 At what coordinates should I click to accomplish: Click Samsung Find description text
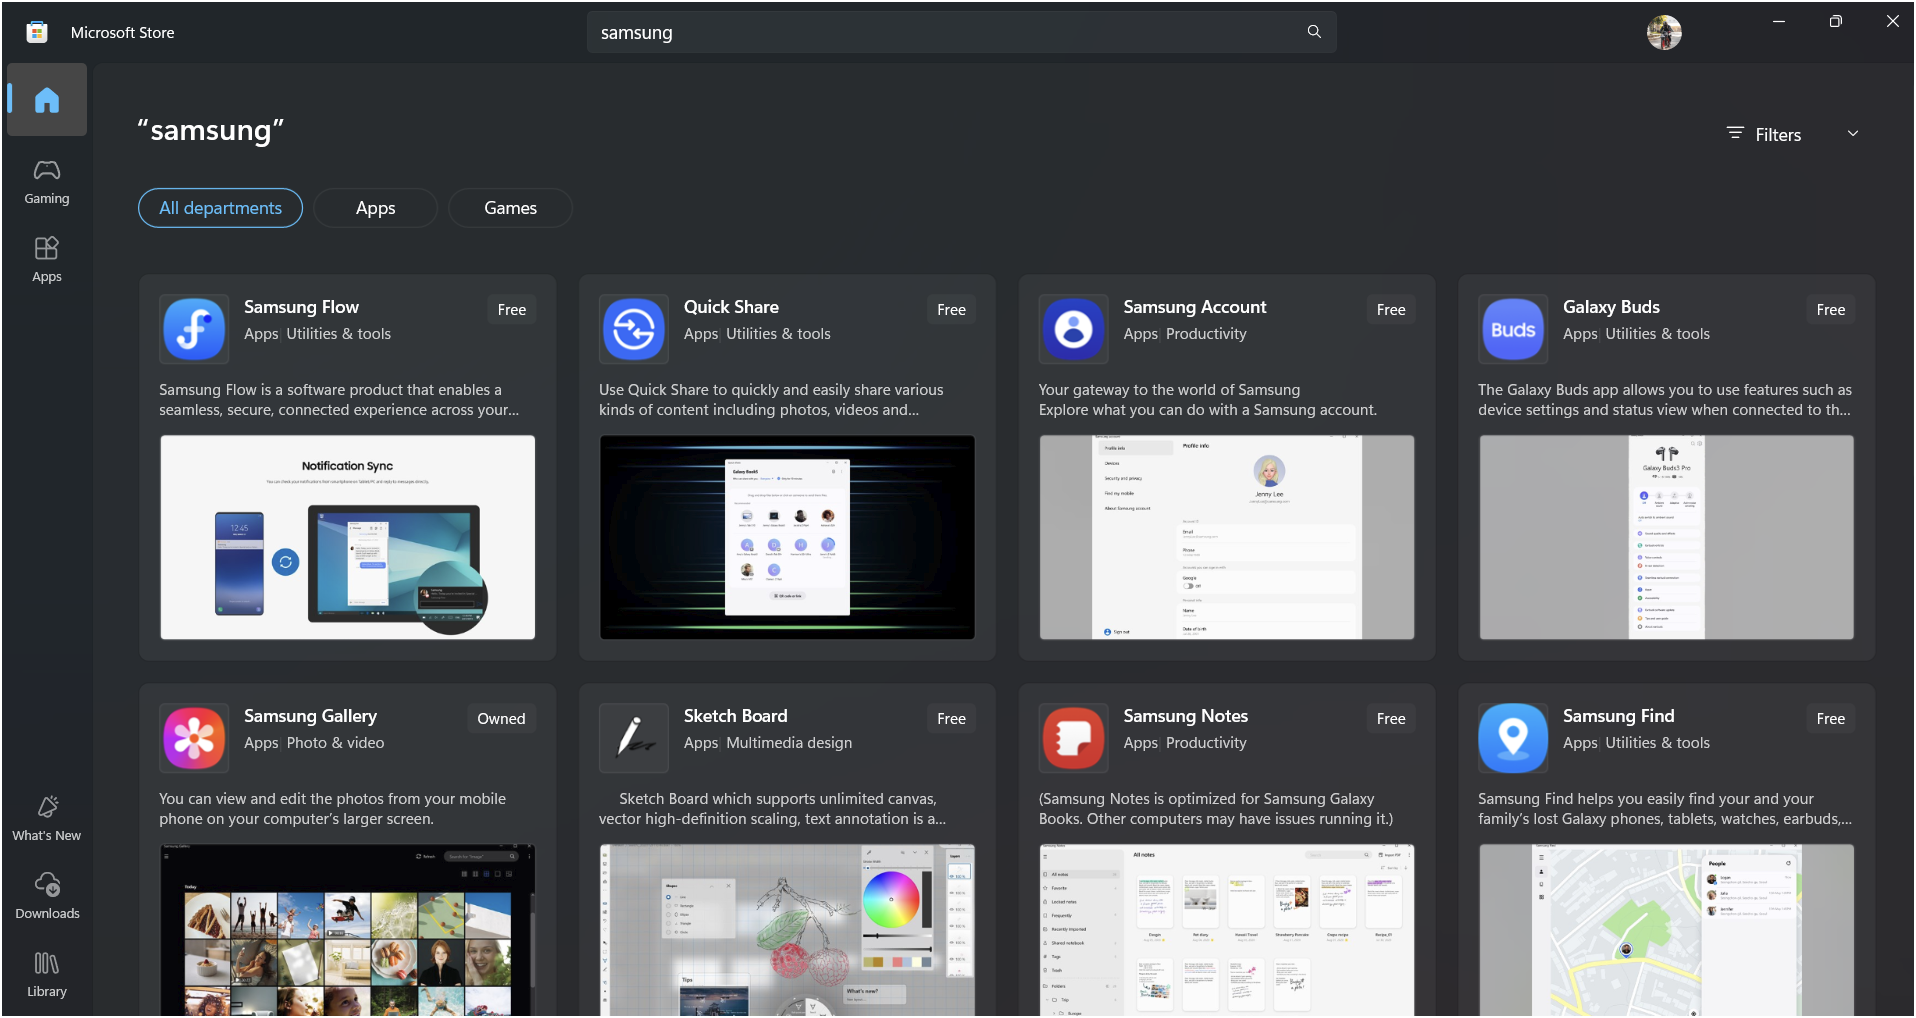pyautogui.click(x=1665, y=809)
